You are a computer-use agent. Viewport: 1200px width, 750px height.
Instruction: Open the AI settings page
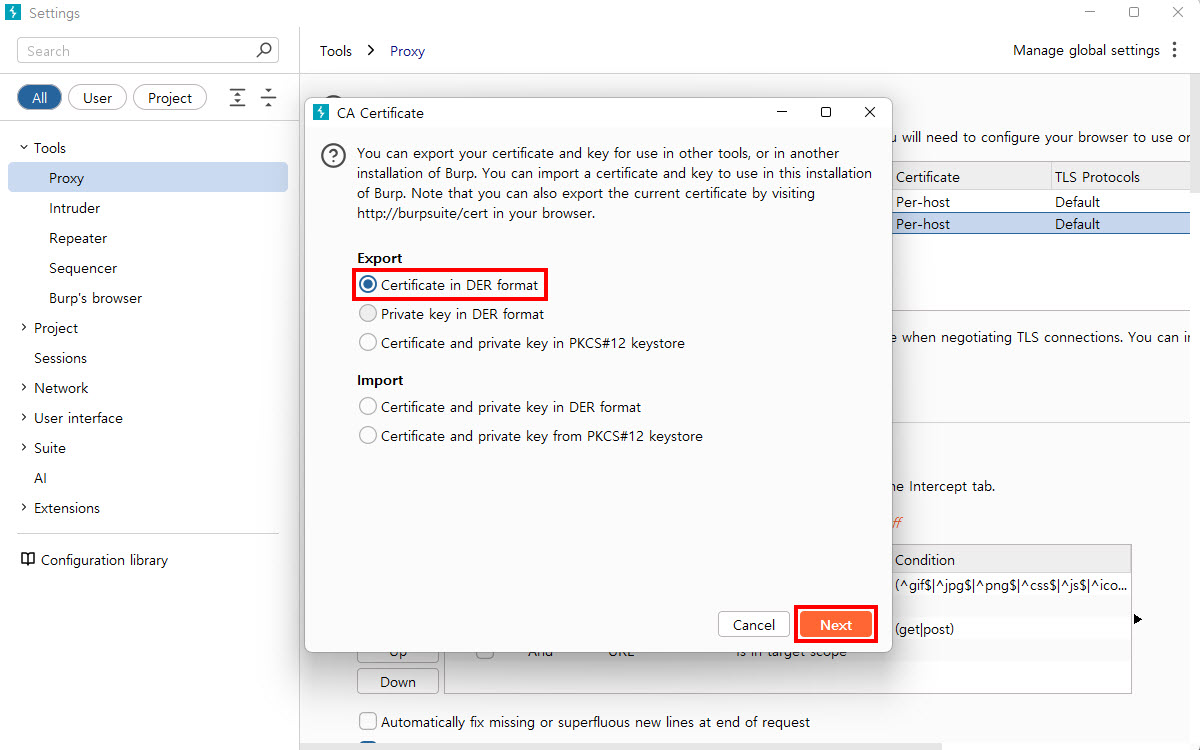tap(40, 478)
